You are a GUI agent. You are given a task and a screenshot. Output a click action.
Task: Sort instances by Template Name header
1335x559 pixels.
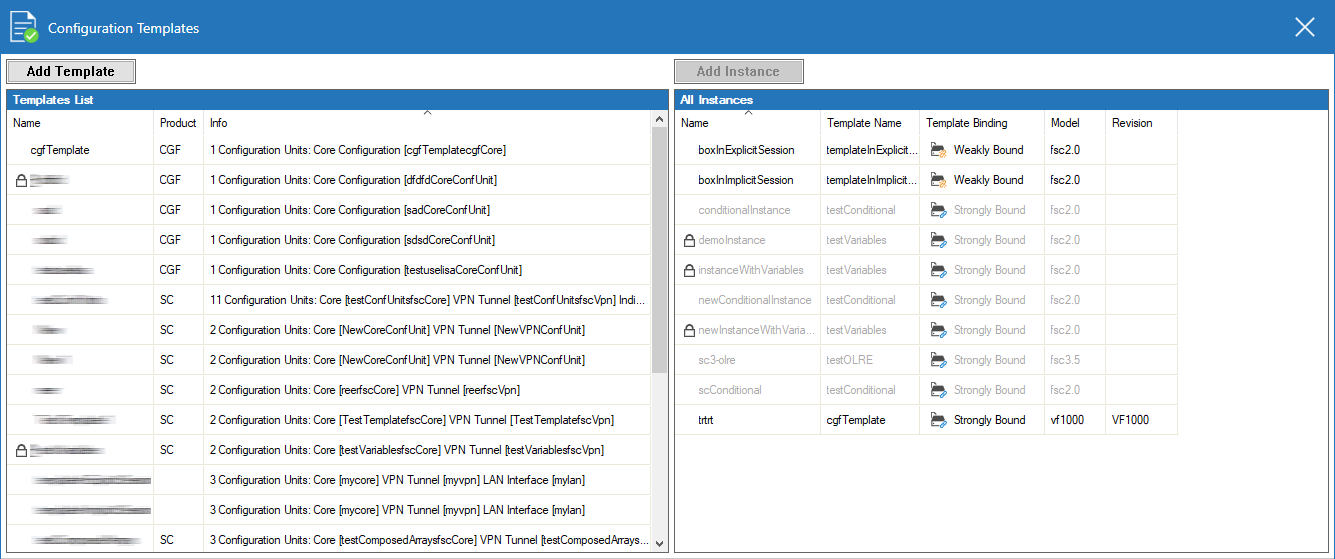coord(870,123)
